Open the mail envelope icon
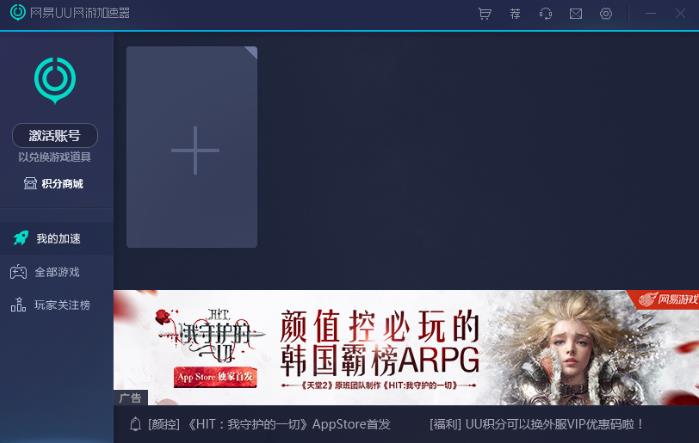The width and height of the screenshot is (699, 443). click(576, 14)
